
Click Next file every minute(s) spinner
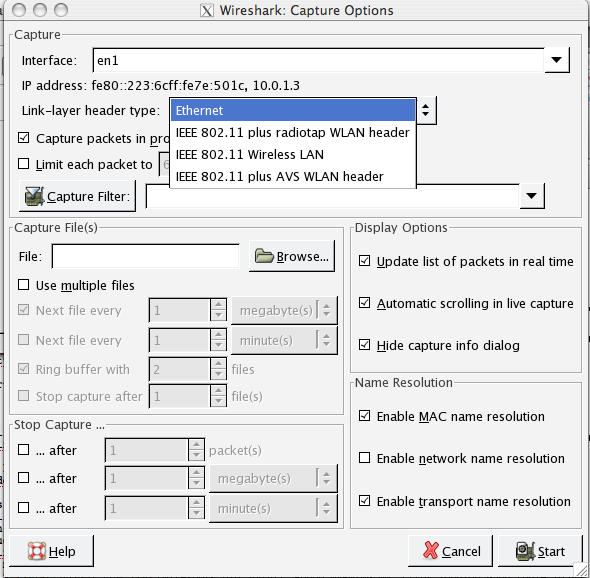tap(188, 341)
